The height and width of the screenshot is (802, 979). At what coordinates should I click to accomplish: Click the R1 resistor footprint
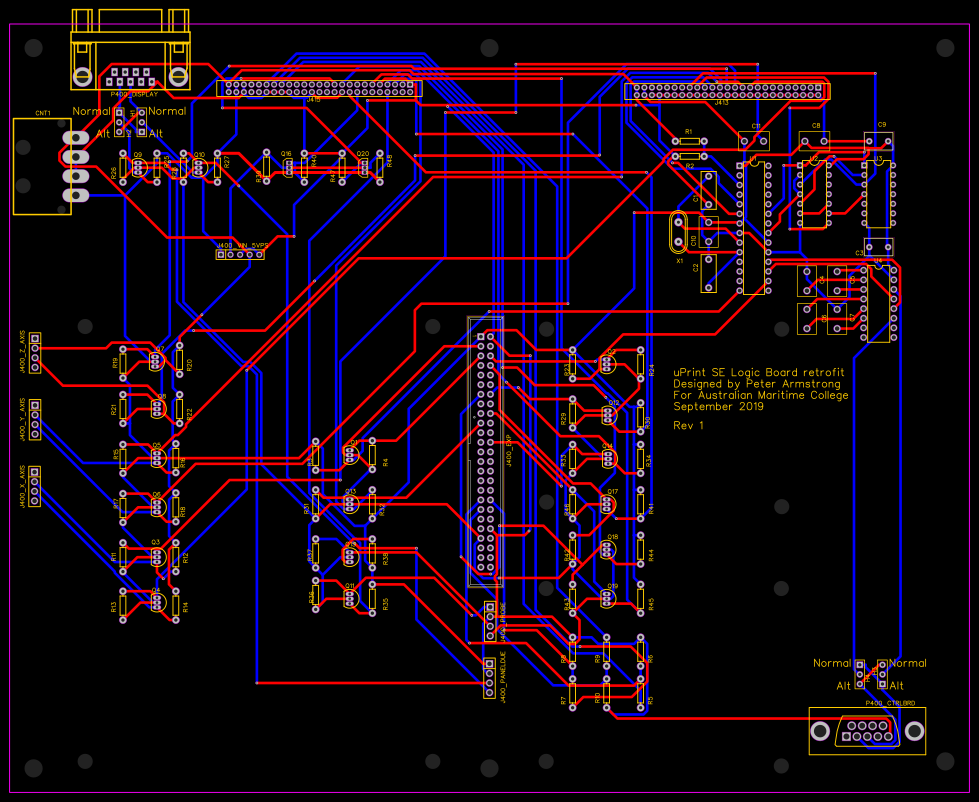pyautogui.click(x=689, y=142)
